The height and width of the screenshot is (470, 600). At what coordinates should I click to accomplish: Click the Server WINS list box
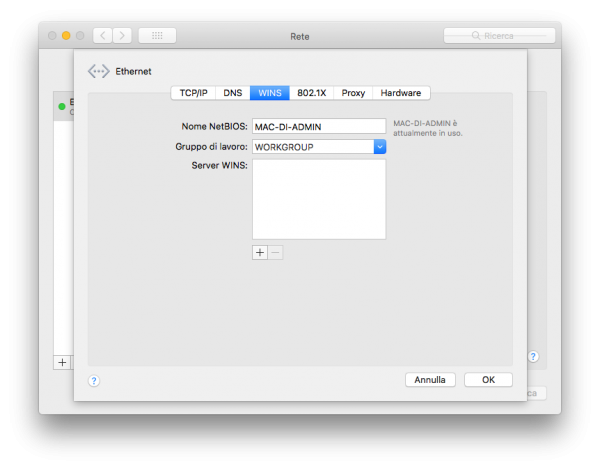point(319,199)
